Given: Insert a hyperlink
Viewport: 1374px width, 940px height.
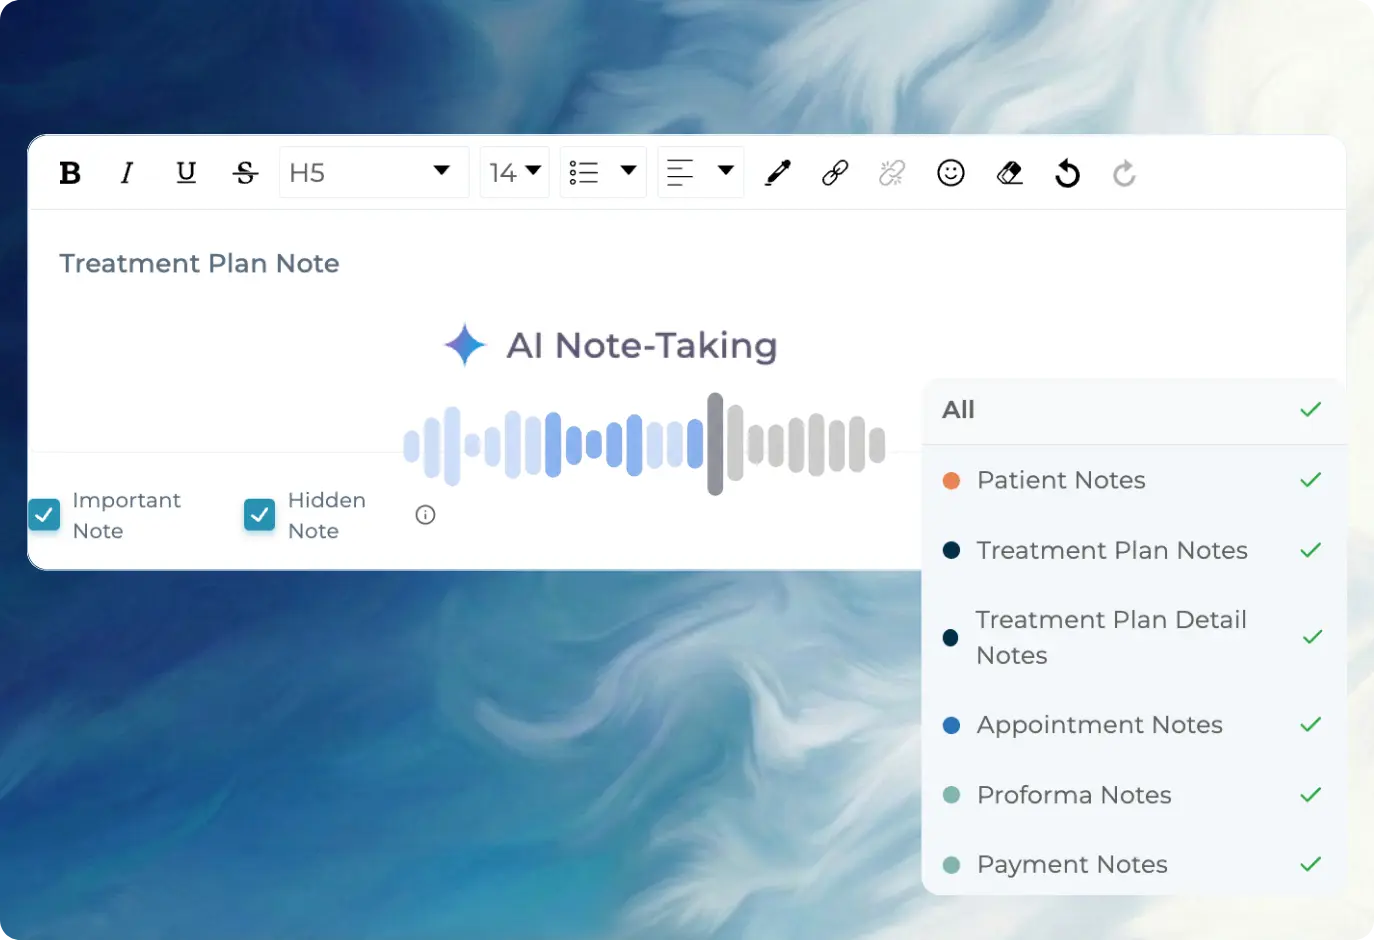Looking at the screenshot, I should point(834,172).
